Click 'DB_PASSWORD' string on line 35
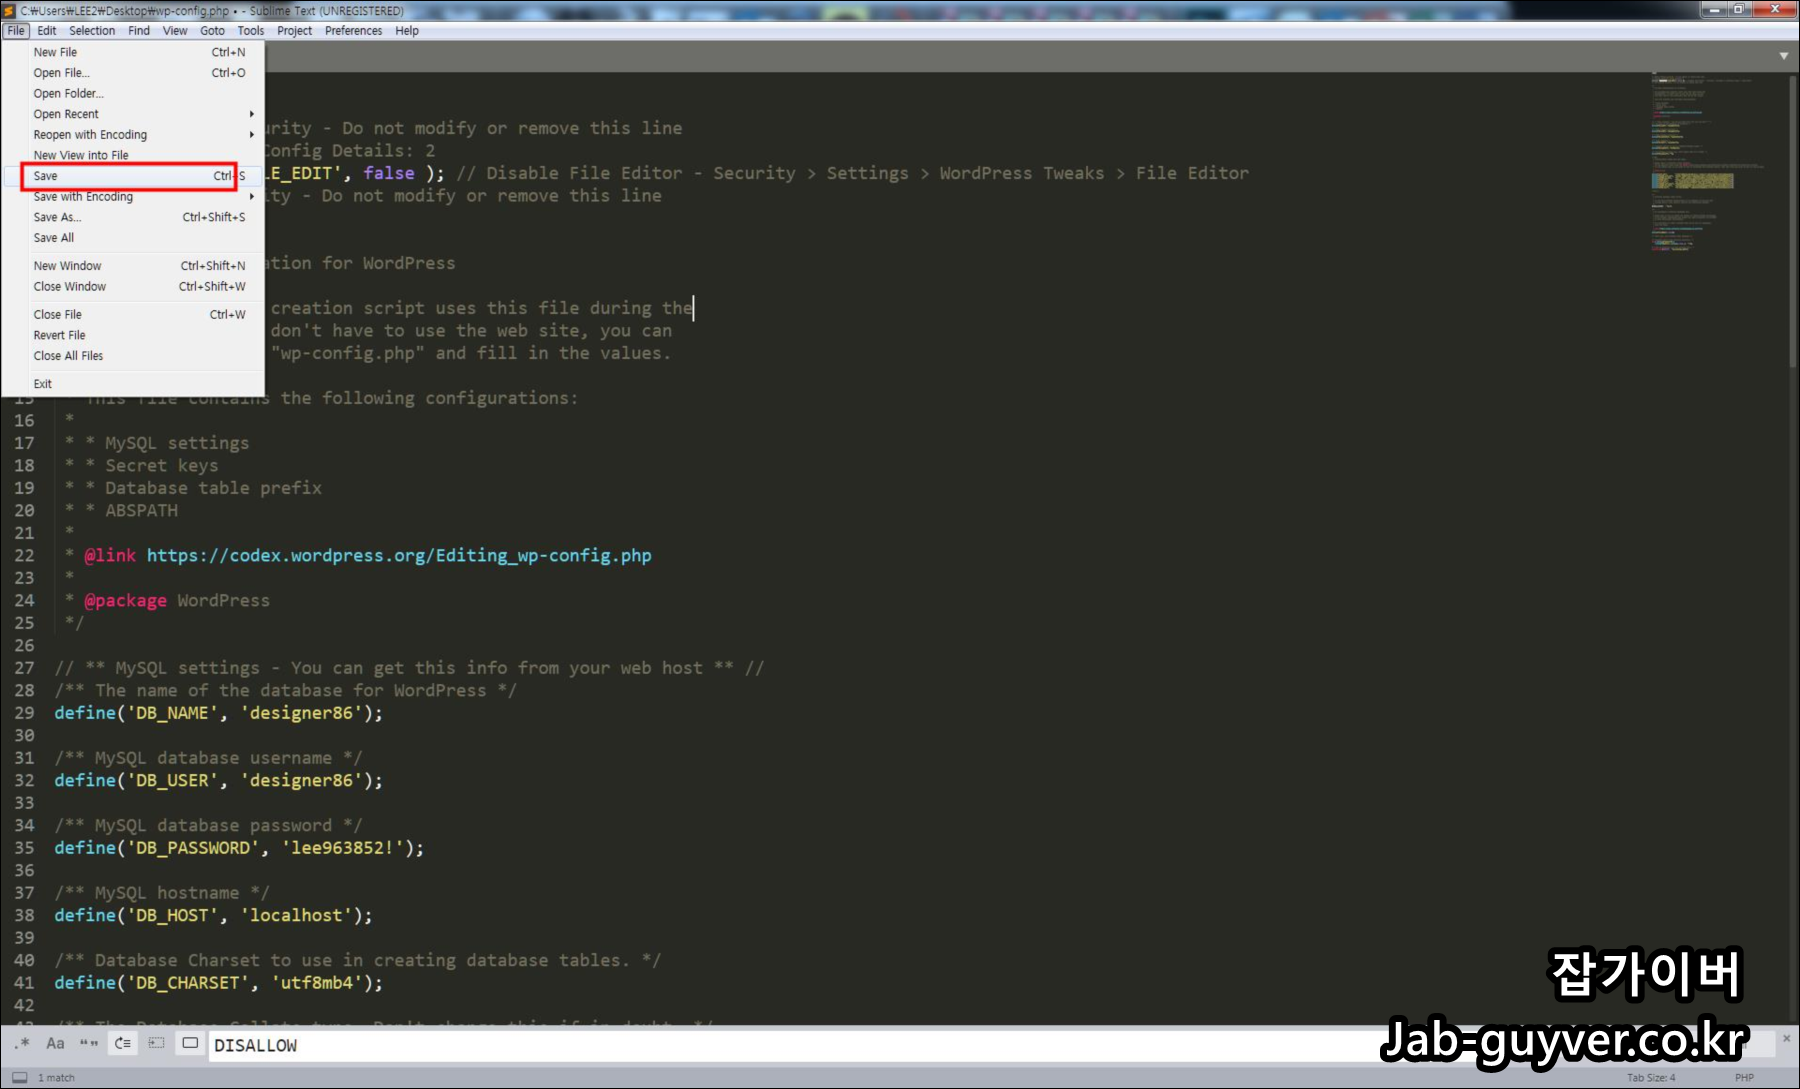Screen dimensions: 1800x1089 (x=193, y=848)
